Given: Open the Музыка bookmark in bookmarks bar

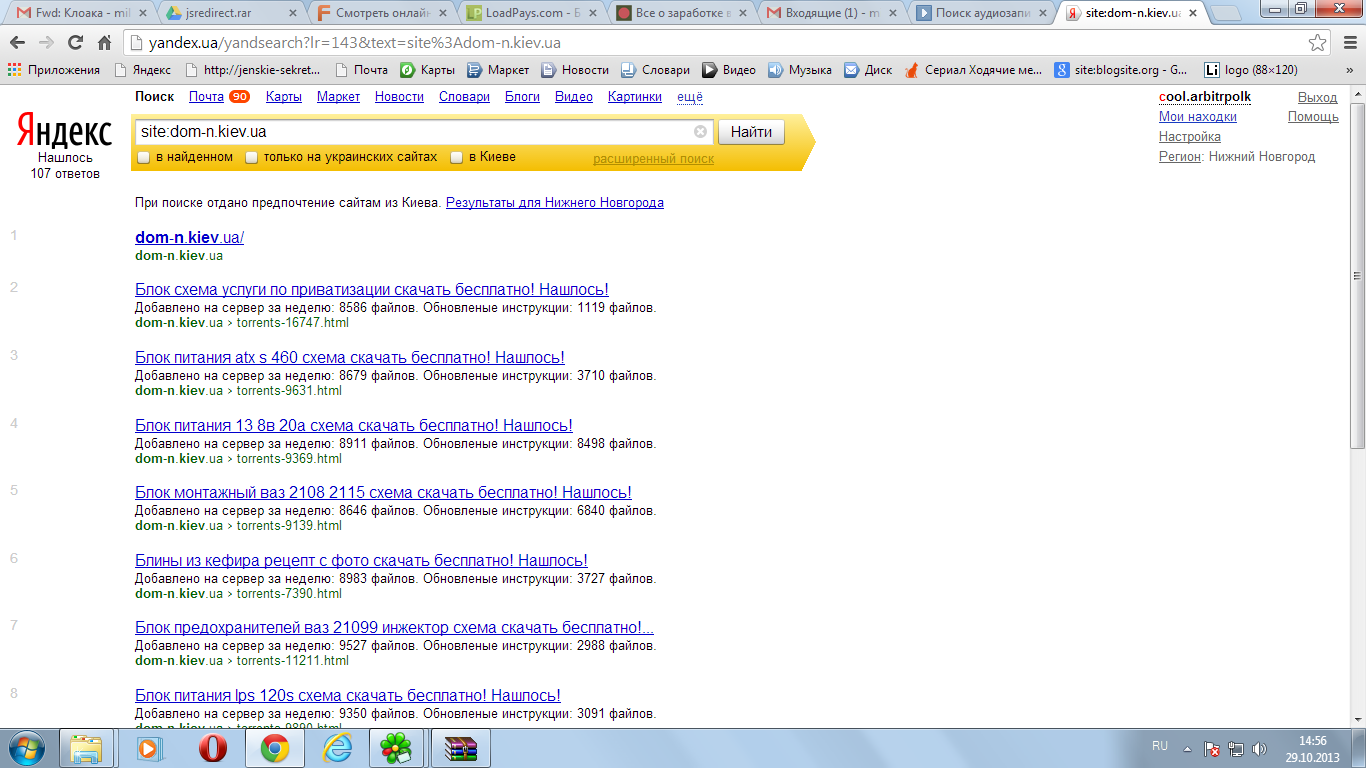Looking at the screenshot, I should tap(800, 70).
